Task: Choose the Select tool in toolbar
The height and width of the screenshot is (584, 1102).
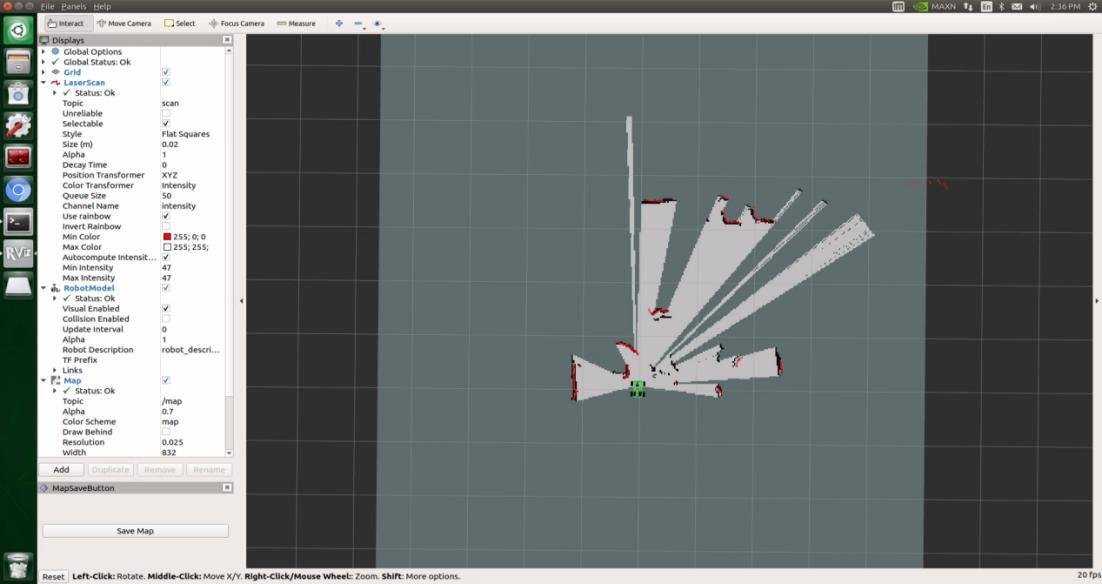Action: click(x=180, y=23)
